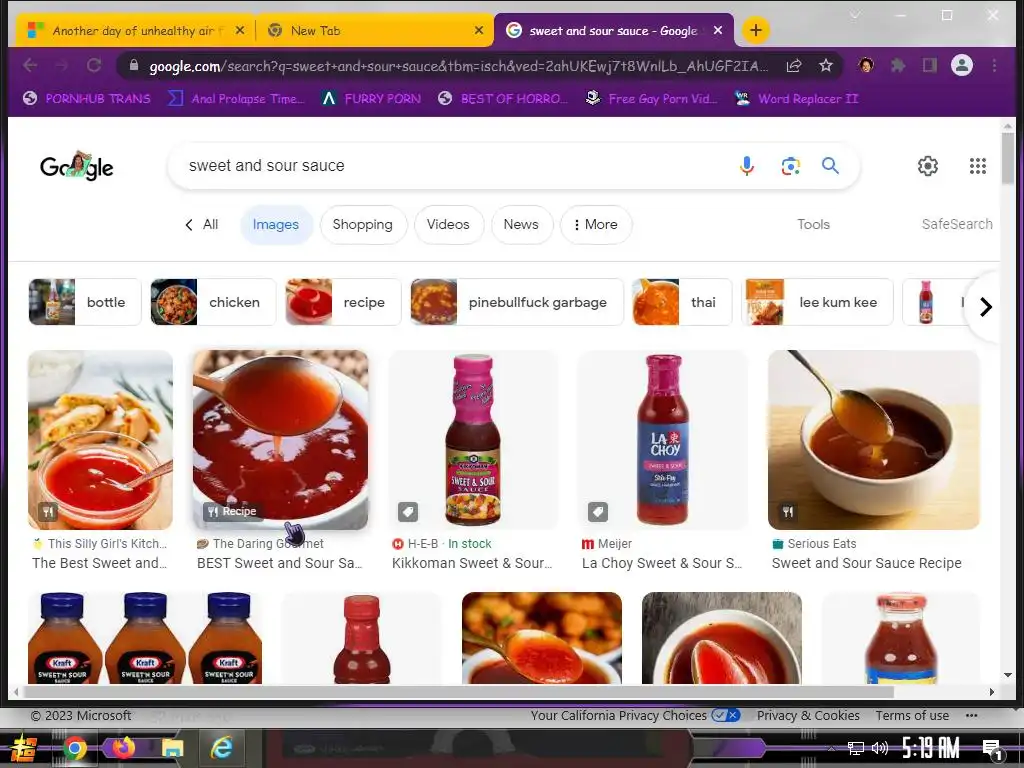
Task: Filter images by bottle chip
Action: point(85,302)
